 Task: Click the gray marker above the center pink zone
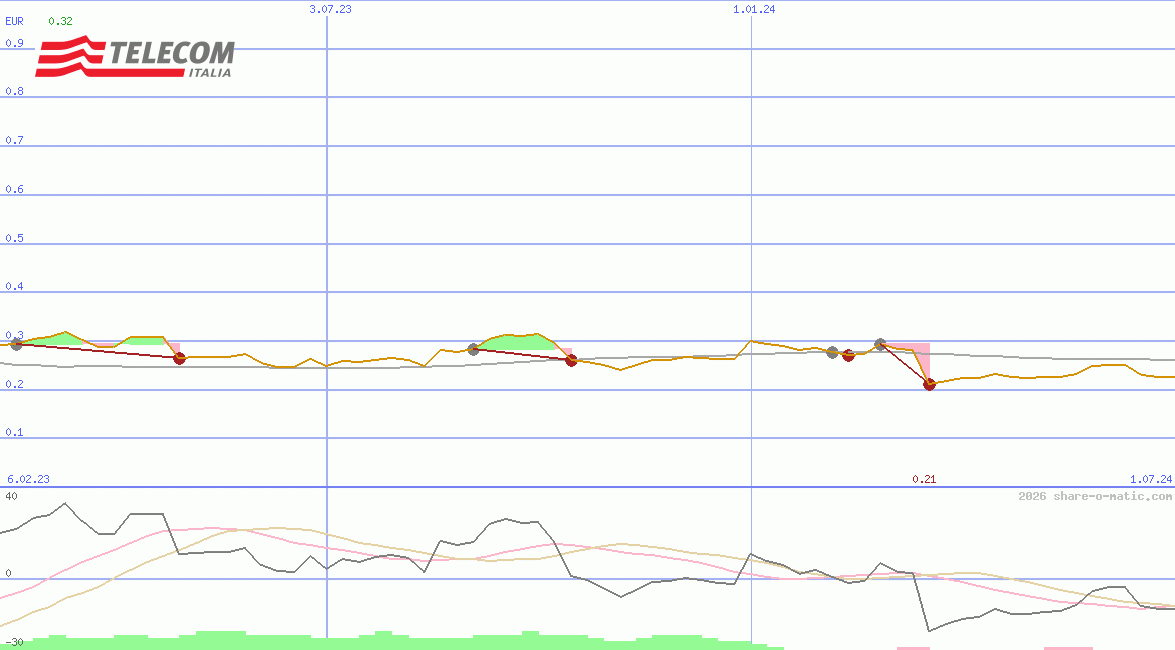click(879, 343)
